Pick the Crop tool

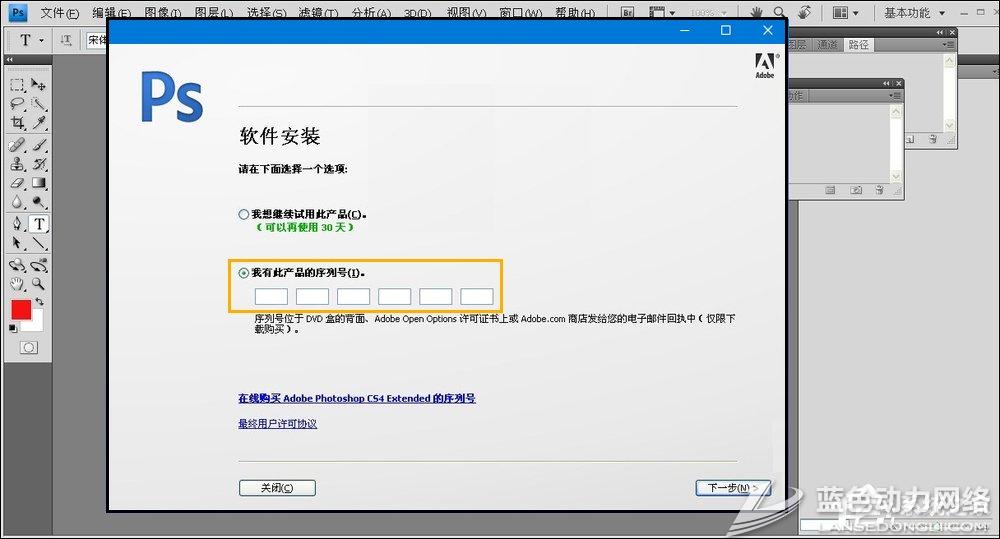18,123
